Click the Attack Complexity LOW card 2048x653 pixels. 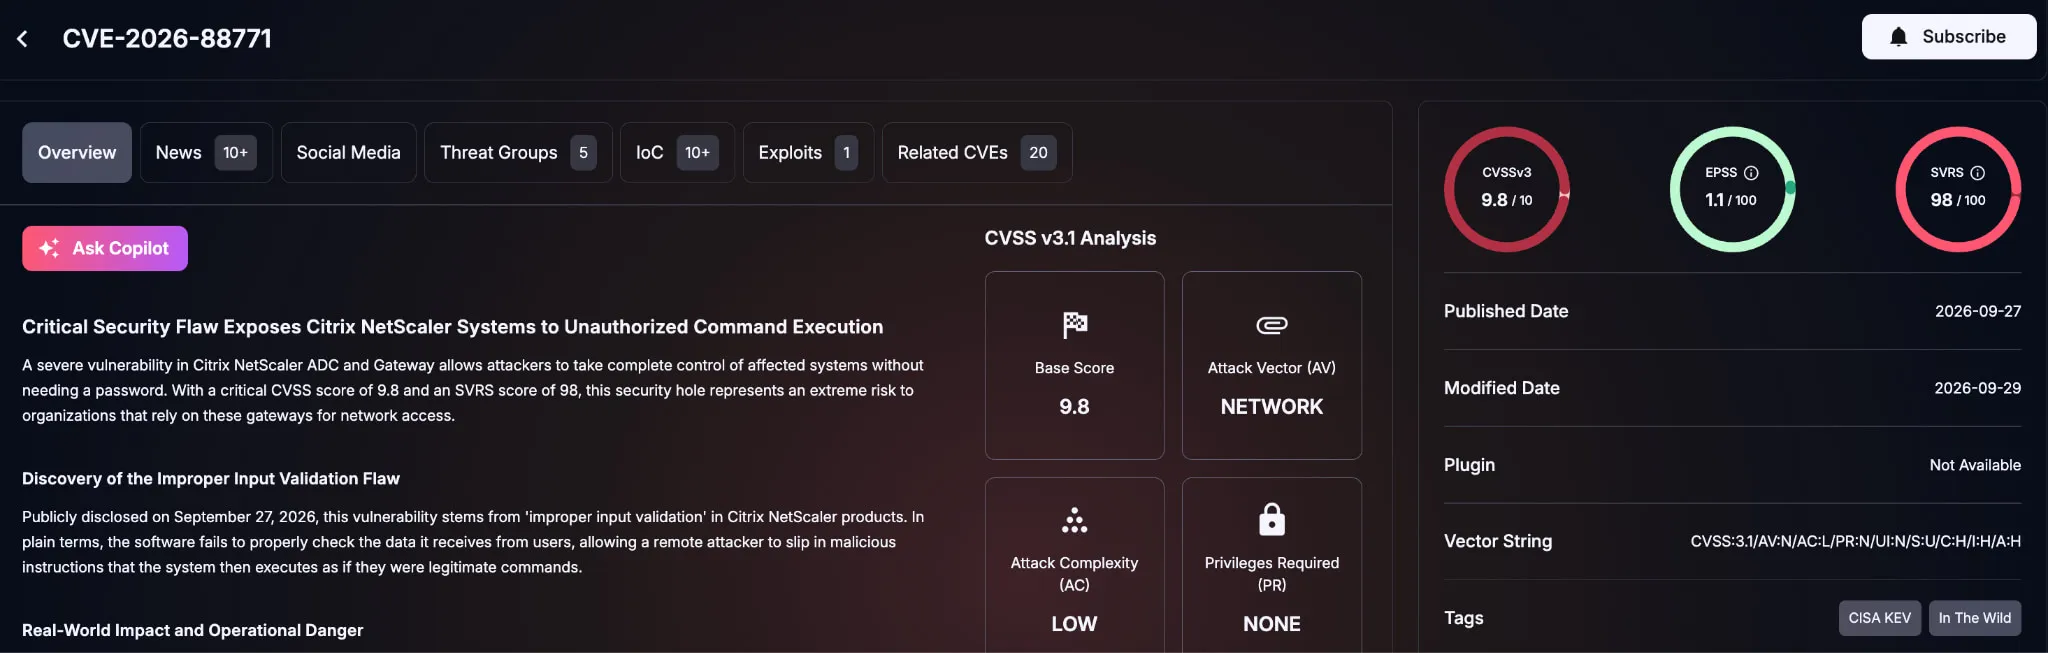point(1074,565)
